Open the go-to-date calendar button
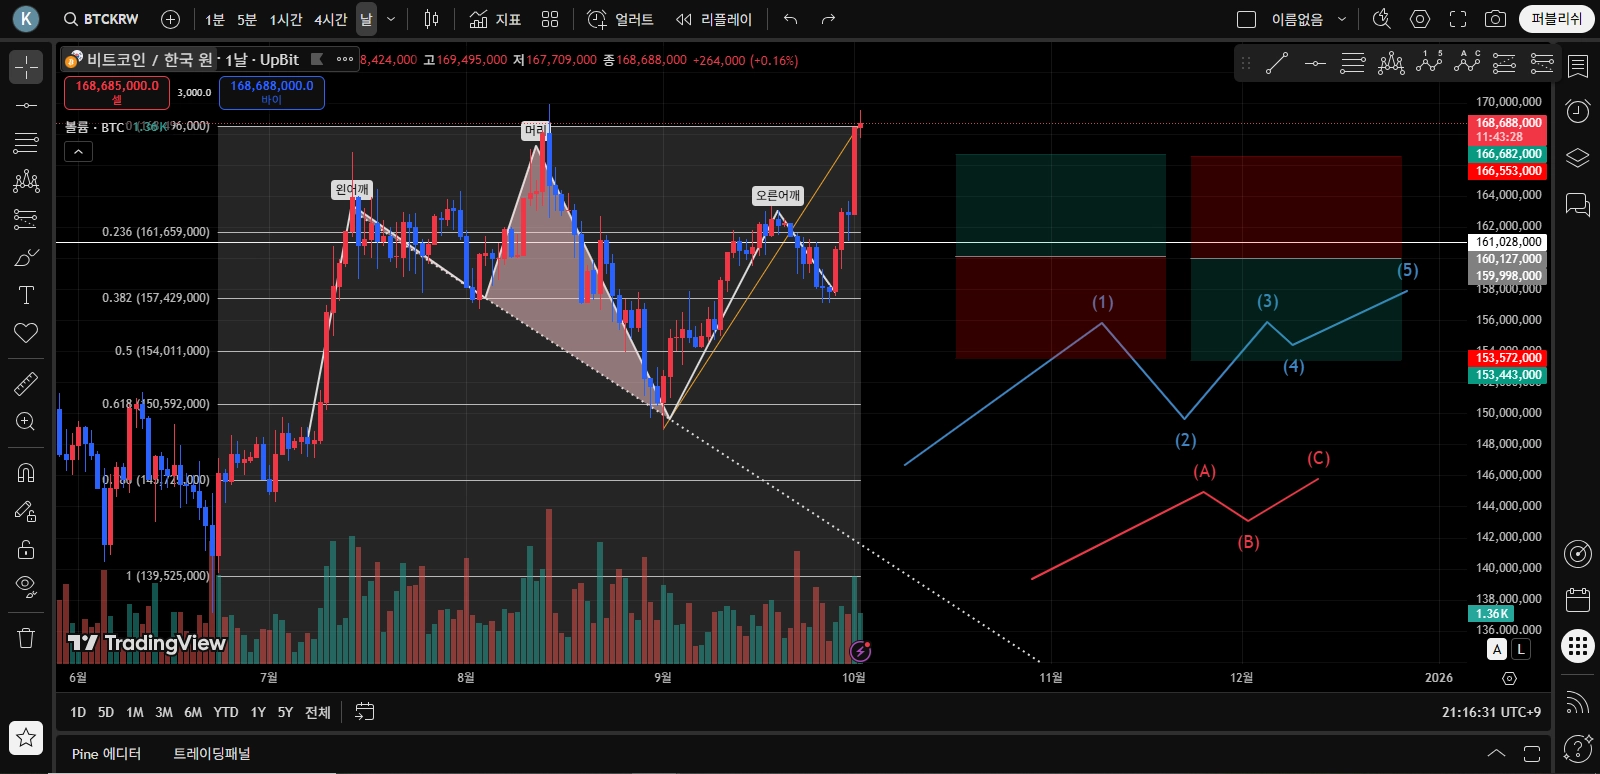This screenshot has height=774, width=1600. 365,712
